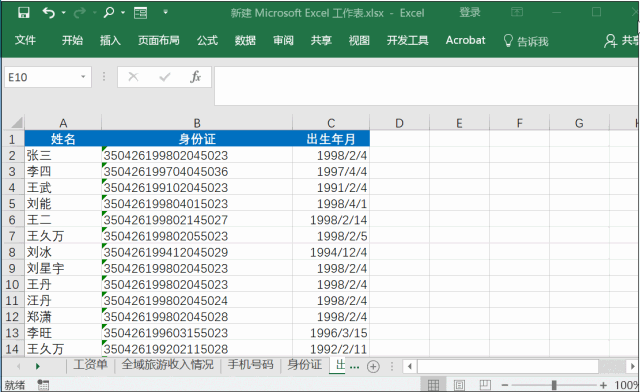Click horizontal scrollbar left arrow
640x392 pixels.
[x=410, y=366]
